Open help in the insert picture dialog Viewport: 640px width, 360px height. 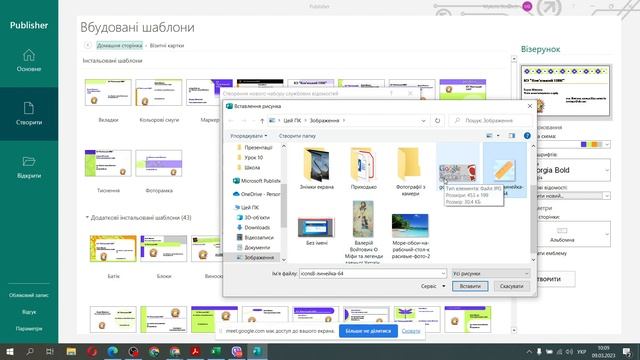click(x=527, y=136)
